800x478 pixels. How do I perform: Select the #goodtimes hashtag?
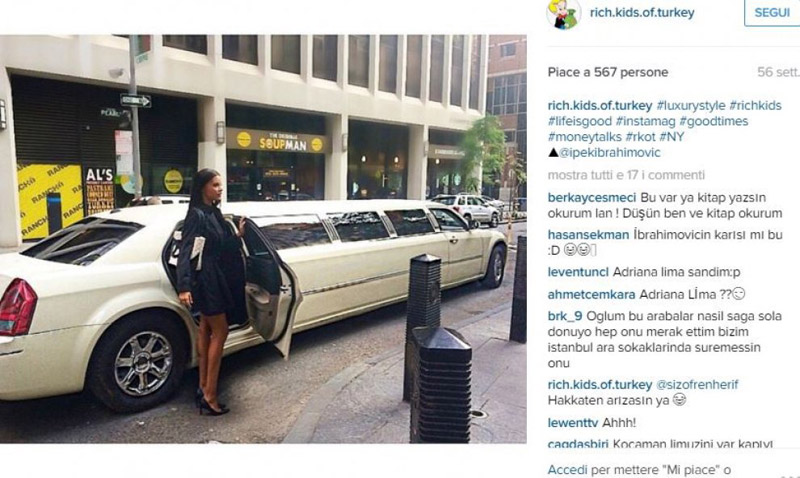pyautogui.click(x=714, y=121)
